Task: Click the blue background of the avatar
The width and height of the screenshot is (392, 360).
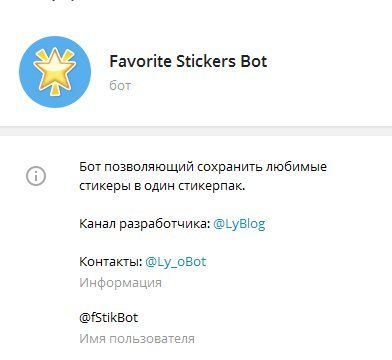Action: coord(28,90)
